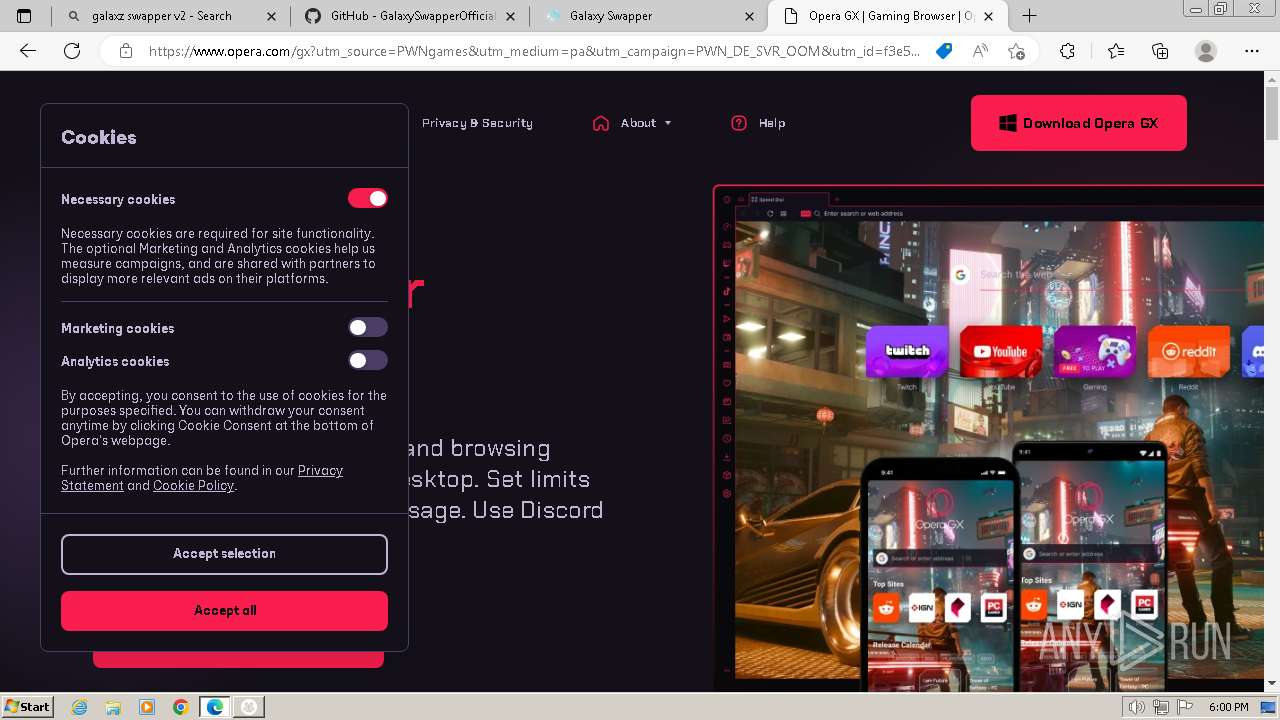Image resolution: width=1280 pixels, height=720 pixels.
Task: Open the browser profile avatar
Action: [1206, 51]
